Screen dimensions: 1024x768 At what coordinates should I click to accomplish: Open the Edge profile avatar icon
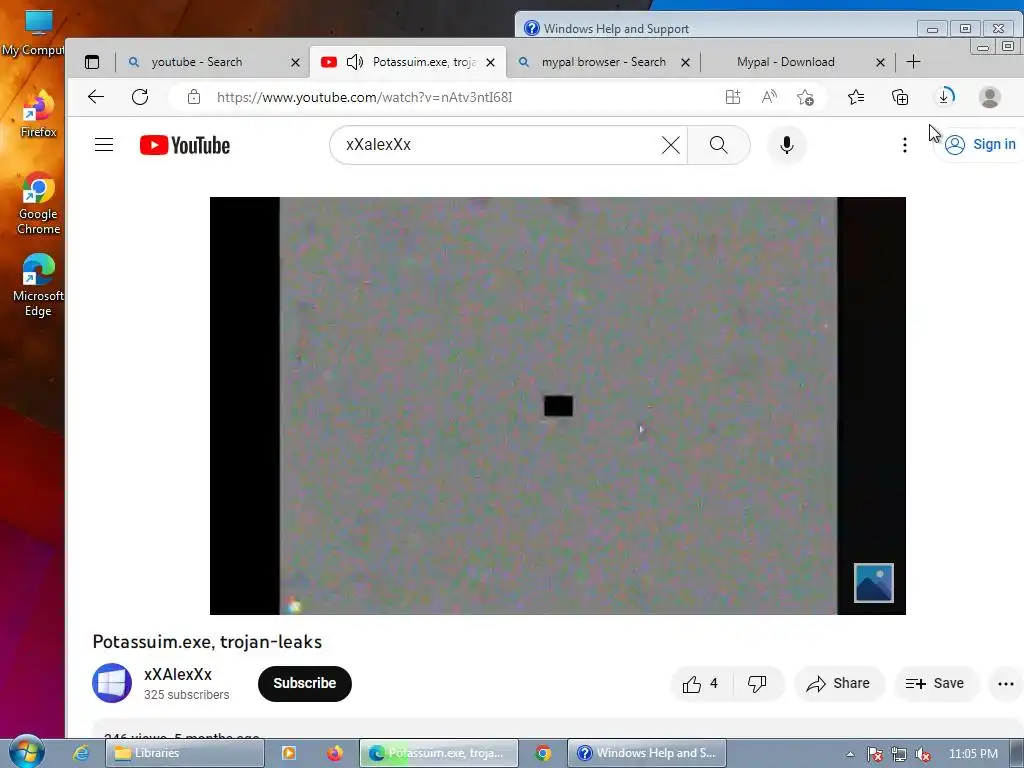pos(990,97)
